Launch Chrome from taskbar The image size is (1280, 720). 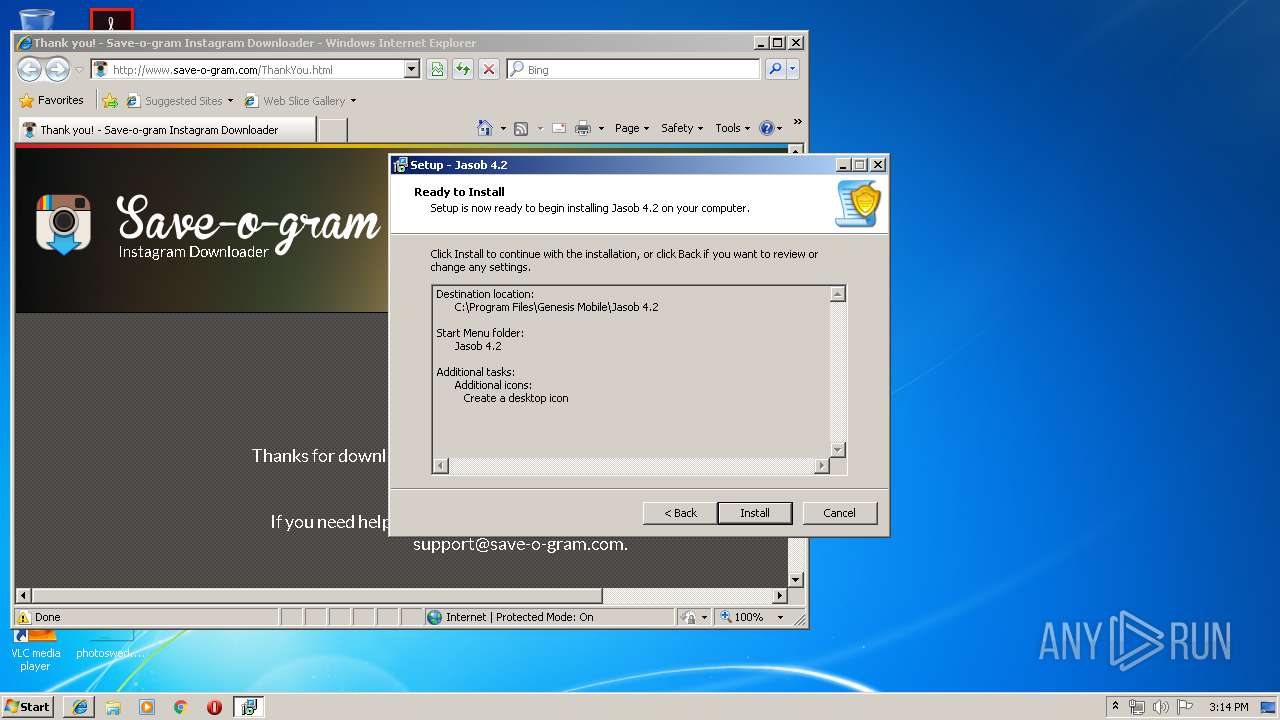(181, 707)
